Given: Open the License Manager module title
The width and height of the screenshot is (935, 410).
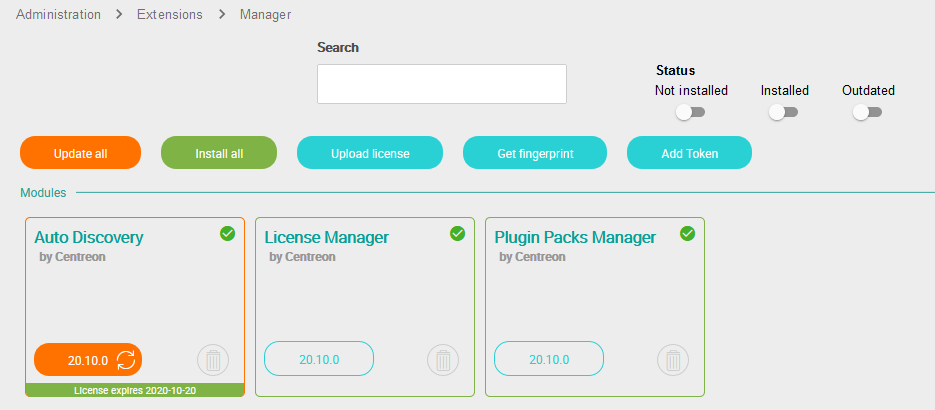Looking at the screenshot, I should (326, 237).
